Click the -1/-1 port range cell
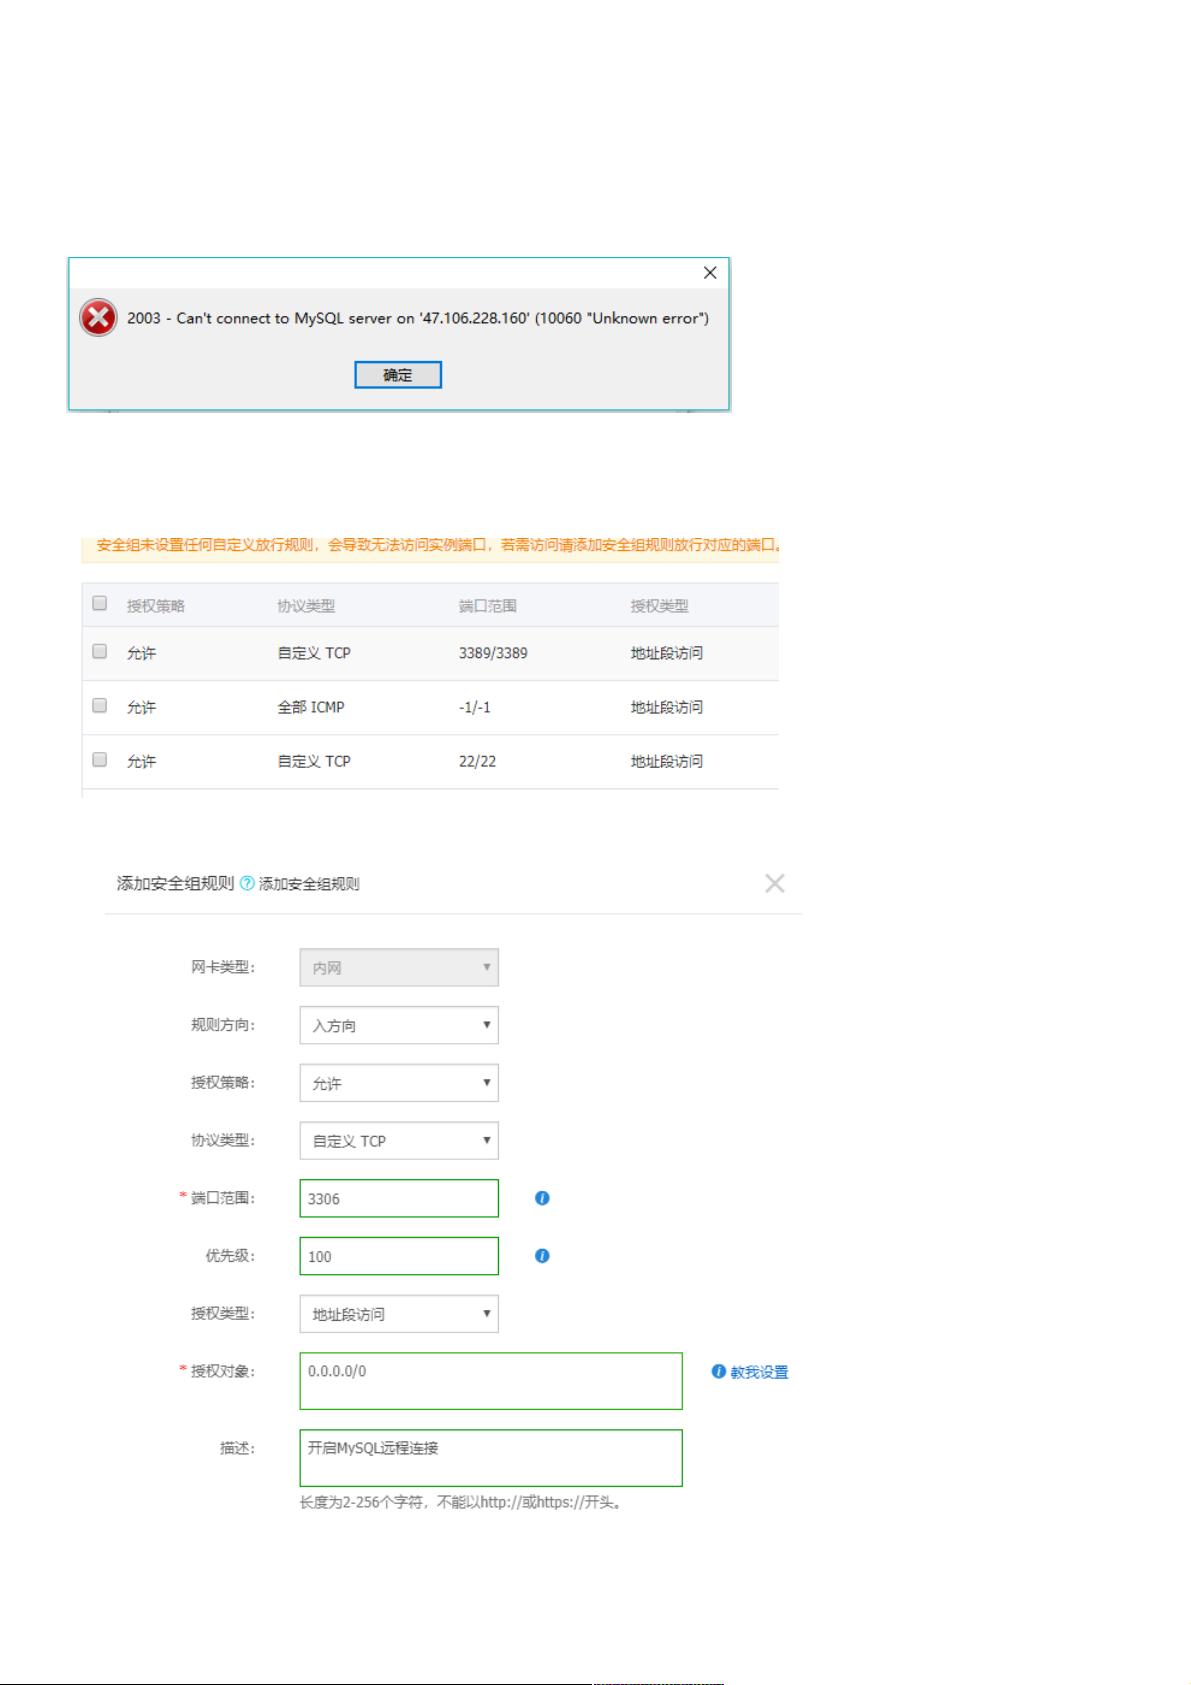This screenshot has height=1685, width=1191. tap(475, 707)
